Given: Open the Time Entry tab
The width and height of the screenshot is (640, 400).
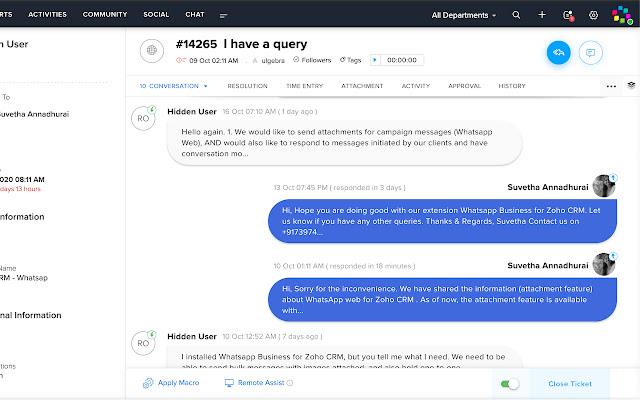Looking at the screenshot, I should pyautogui.click(x=304, y=86).
